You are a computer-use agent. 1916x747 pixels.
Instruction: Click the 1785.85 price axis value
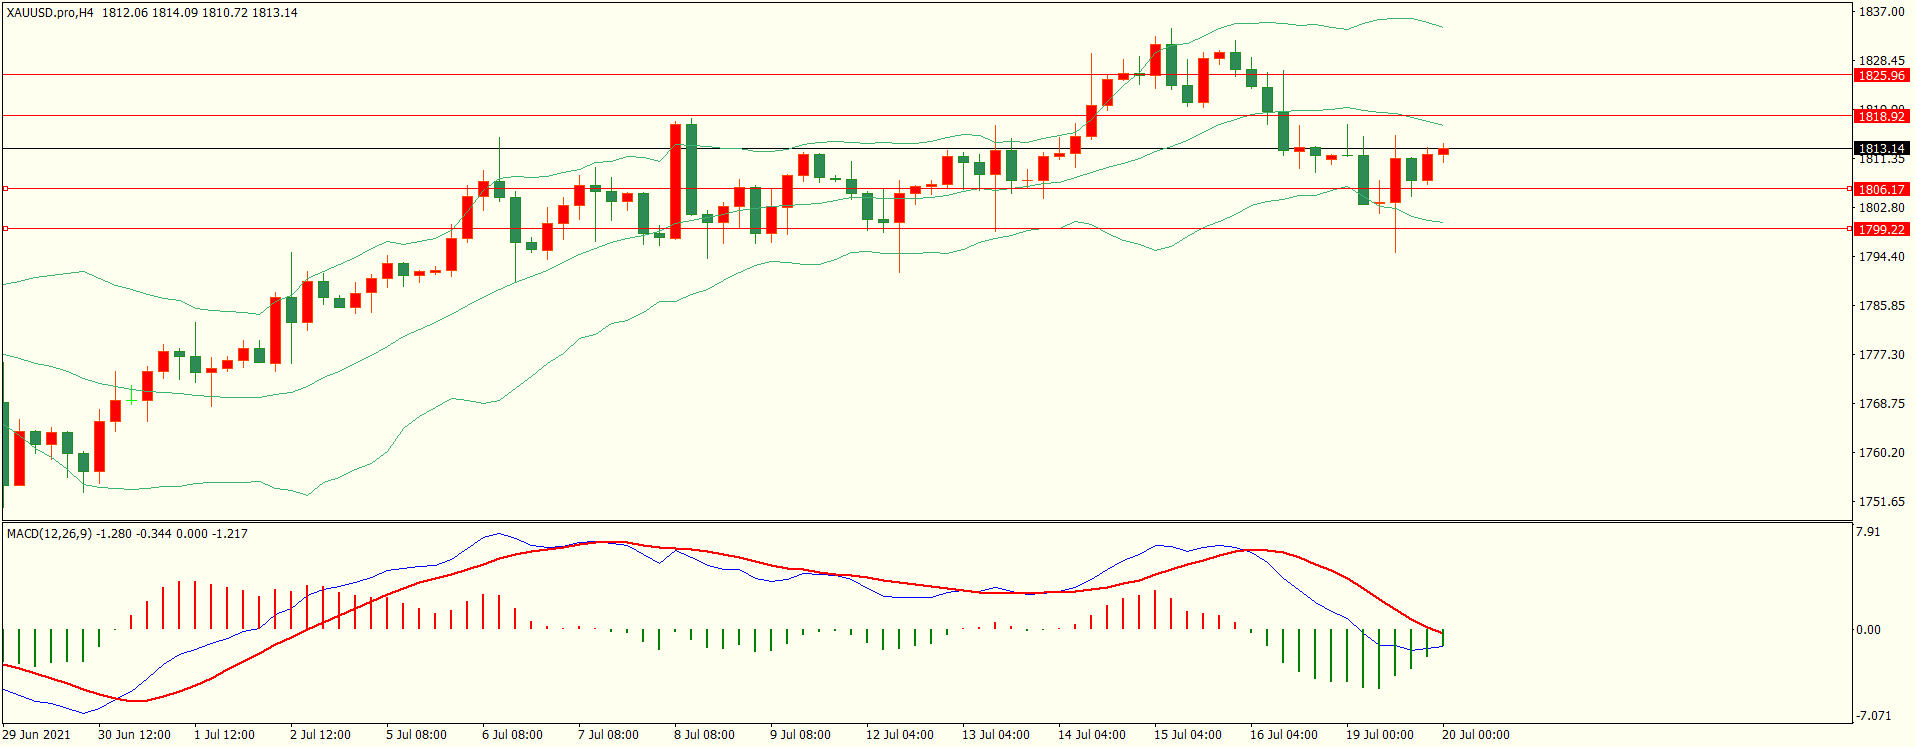(x=1881, y=306)
